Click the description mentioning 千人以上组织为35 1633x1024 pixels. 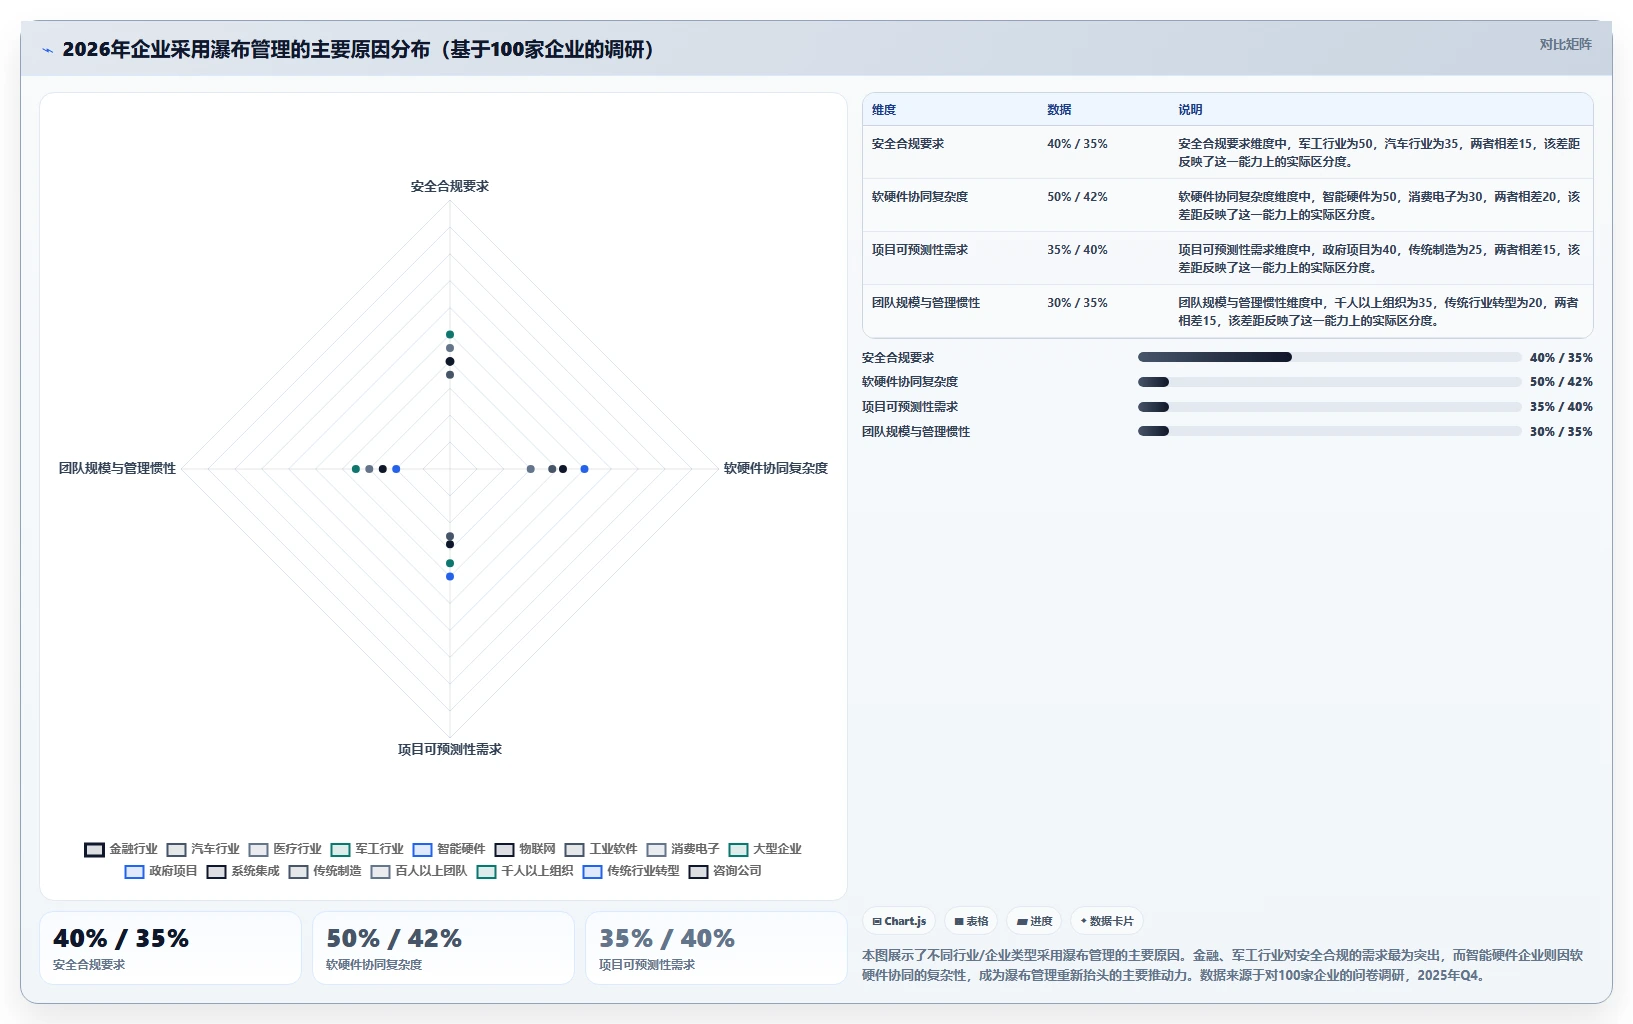click(1379, 312)
